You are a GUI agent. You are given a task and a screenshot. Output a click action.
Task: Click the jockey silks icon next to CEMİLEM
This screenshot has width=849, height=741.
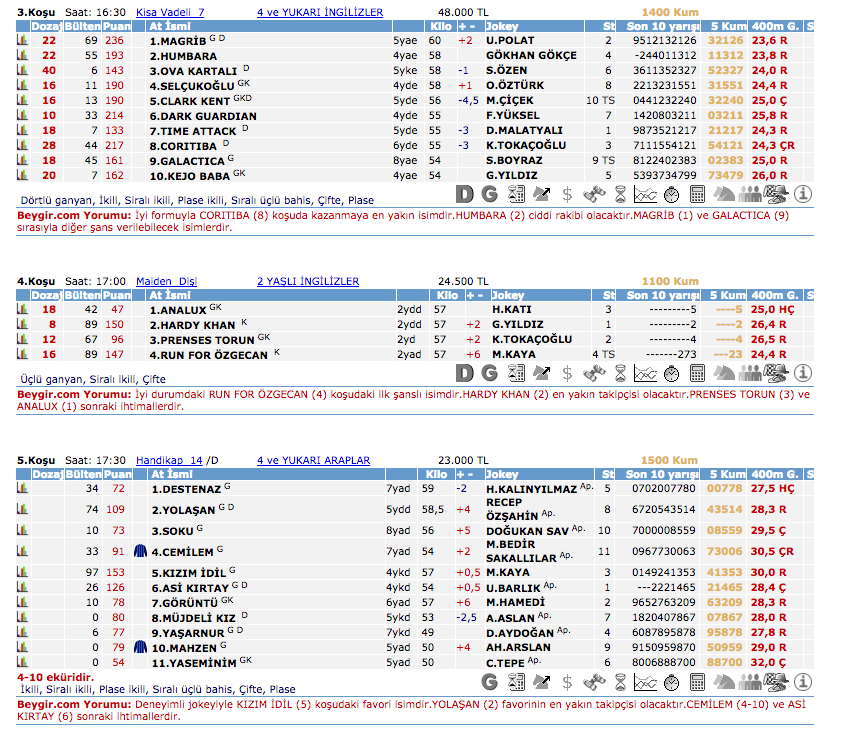[140, 550]
